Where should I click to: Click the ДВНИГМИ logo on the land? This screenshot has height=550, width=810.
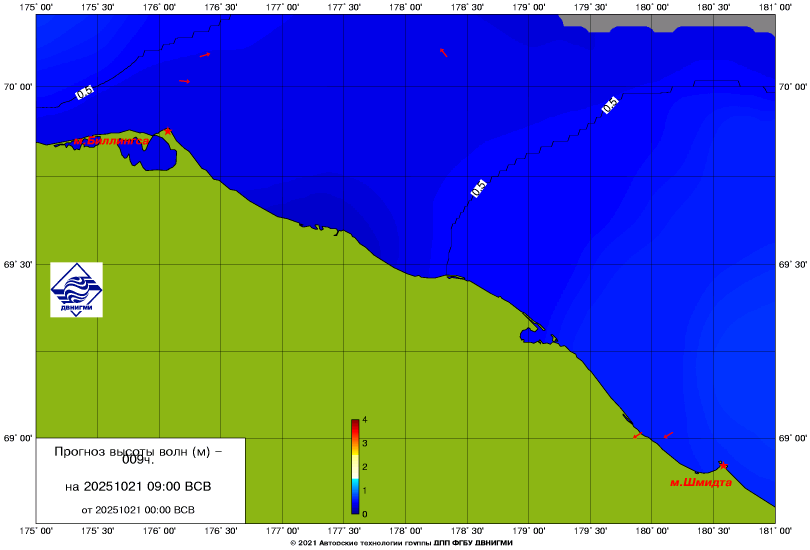coord(77,290)
